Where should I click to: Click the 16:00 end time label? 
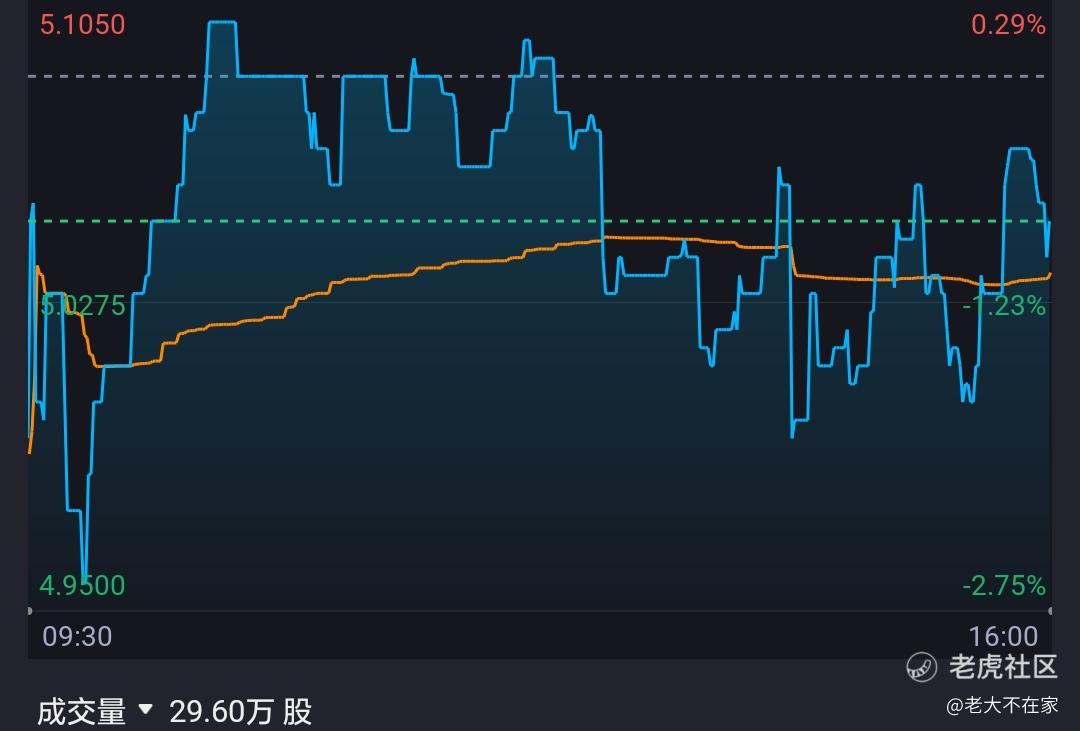point(1004,637)
